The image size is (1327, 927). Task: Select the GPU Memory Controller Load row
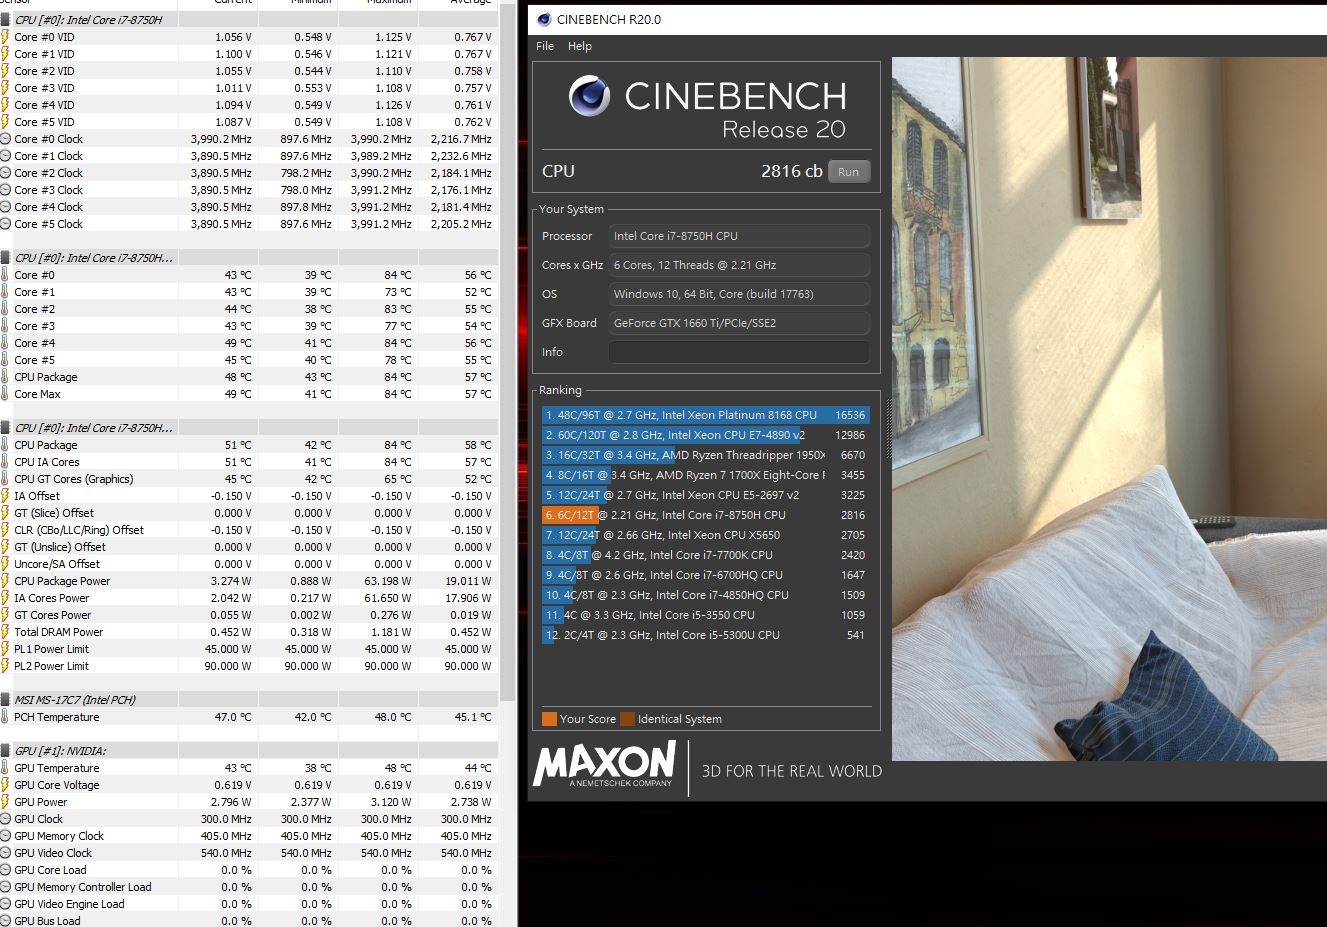[248, 887]
